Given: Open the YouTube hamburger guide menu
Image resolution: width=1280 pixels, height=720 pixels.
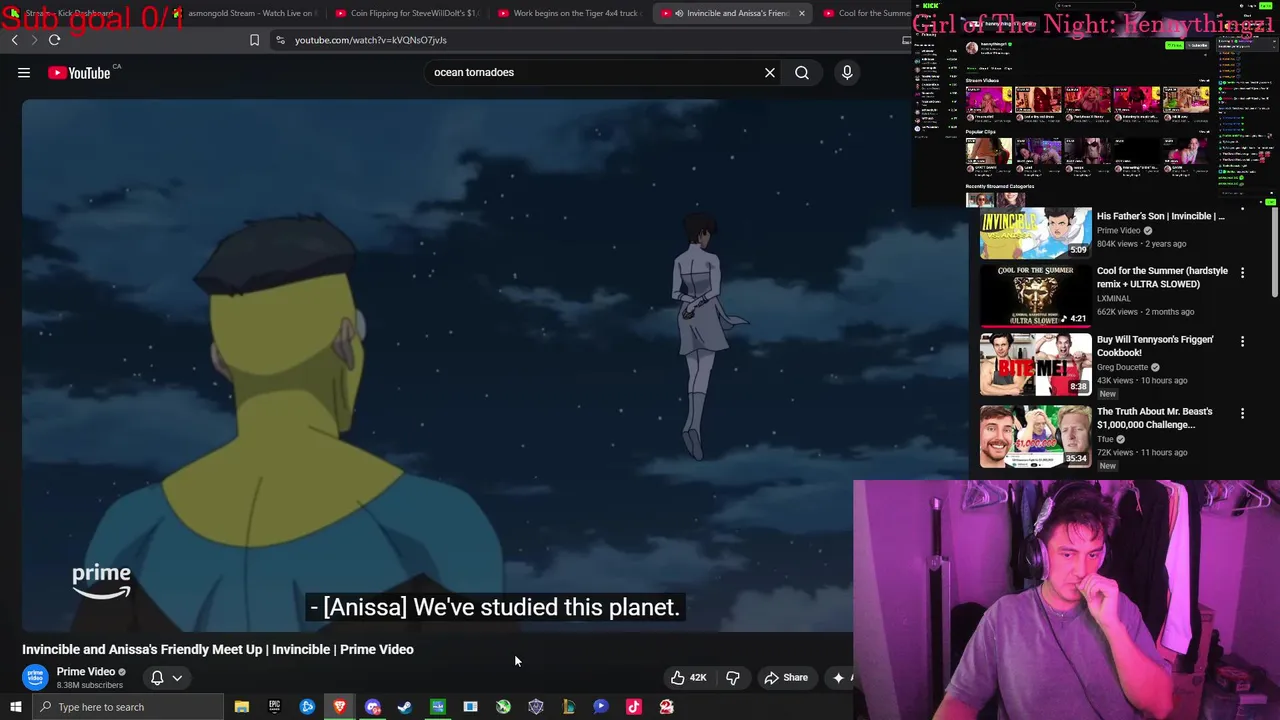Looking at the screenshot, I should [24, 72].
